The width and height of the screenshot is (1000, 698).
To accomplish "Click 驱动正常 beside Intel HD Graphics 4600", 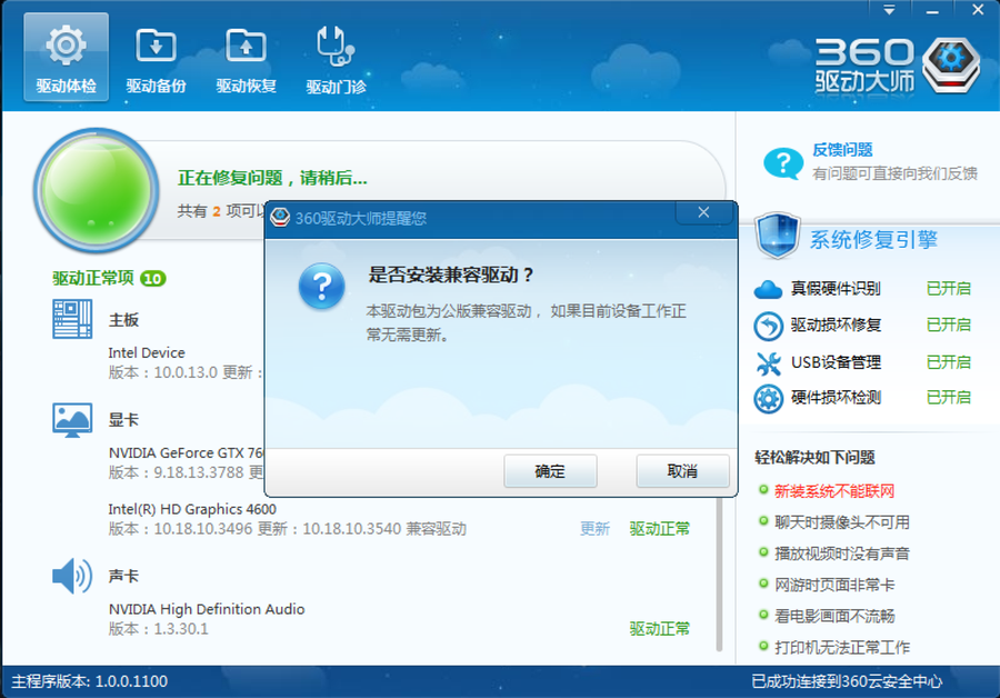I will (659, 528).
